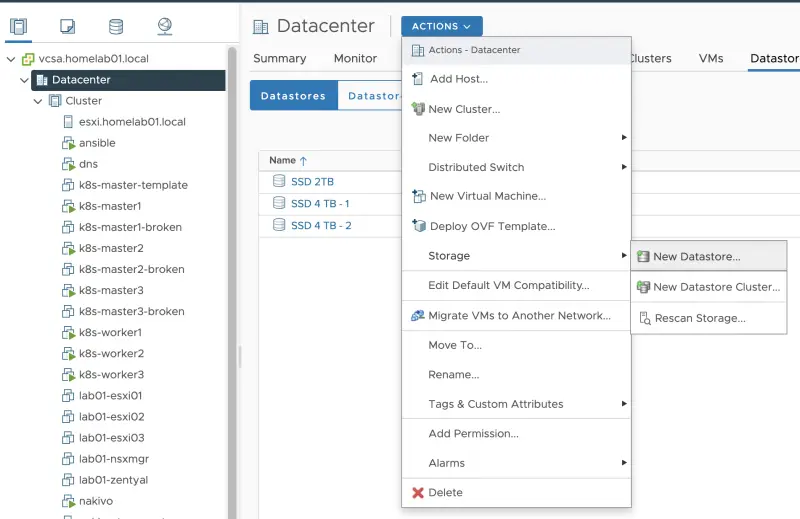Expand the New Folder submenu arrow
The image size is (800, 519).
624,137
